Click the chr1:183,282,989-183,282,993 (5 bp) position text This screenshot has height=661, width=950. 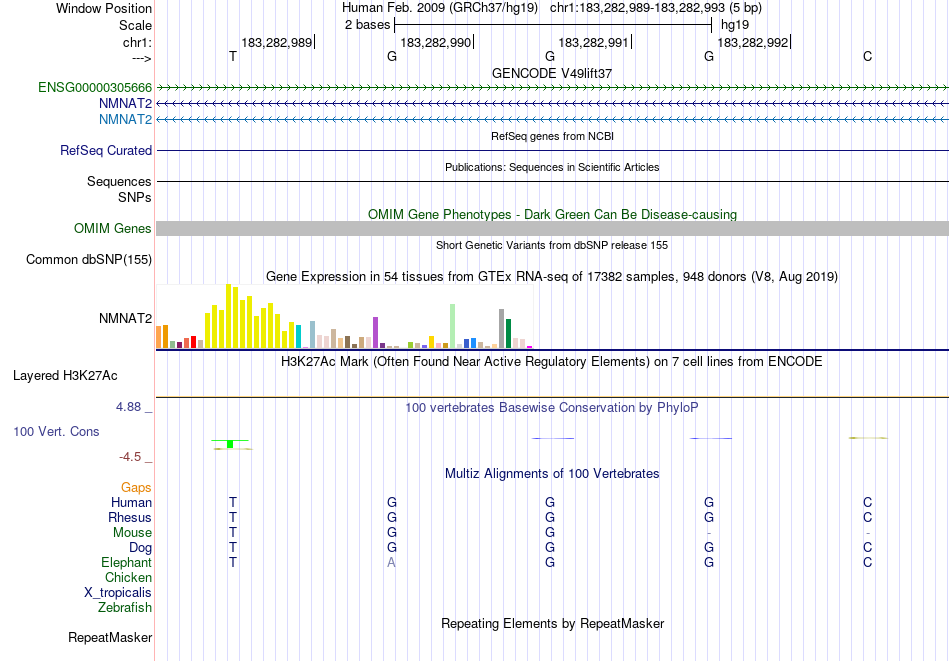(x=656, y=8)
